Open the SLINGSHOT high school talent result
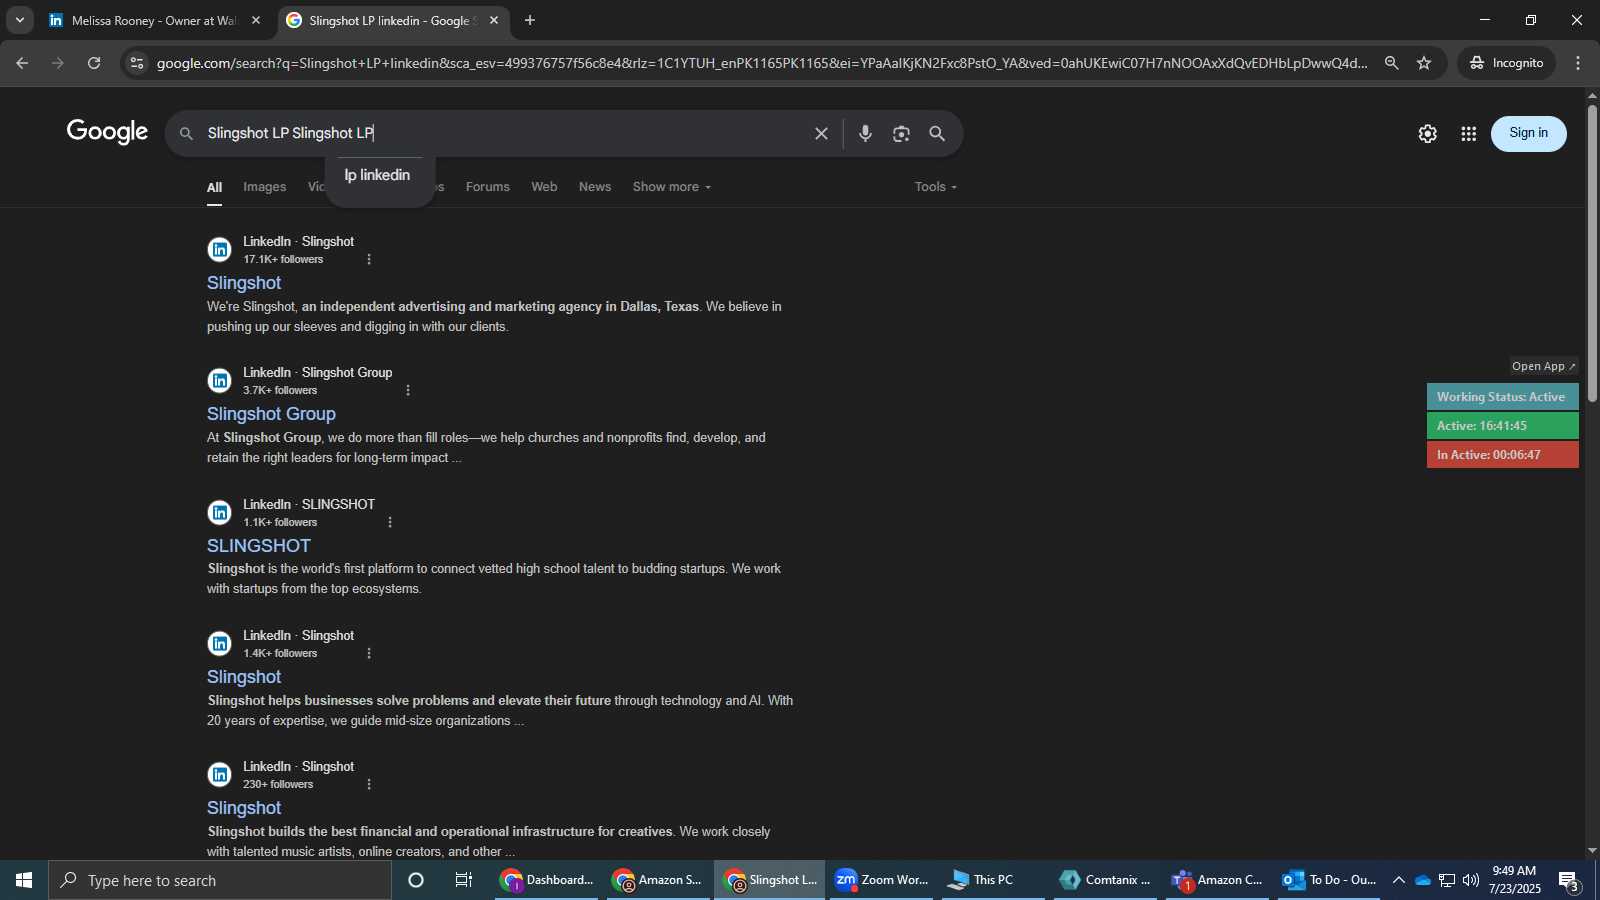The image size is (1600, 900). point(259,546)
